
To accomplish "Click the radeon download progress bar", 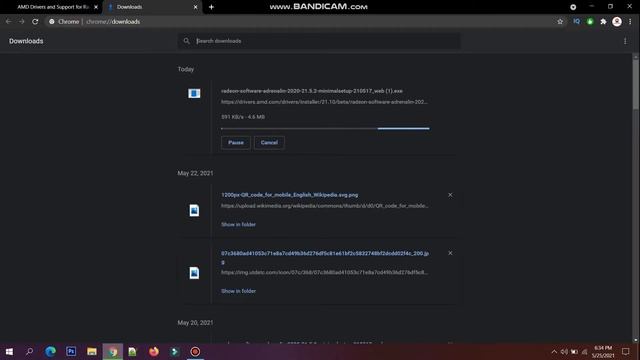I will tap(325, 128).
